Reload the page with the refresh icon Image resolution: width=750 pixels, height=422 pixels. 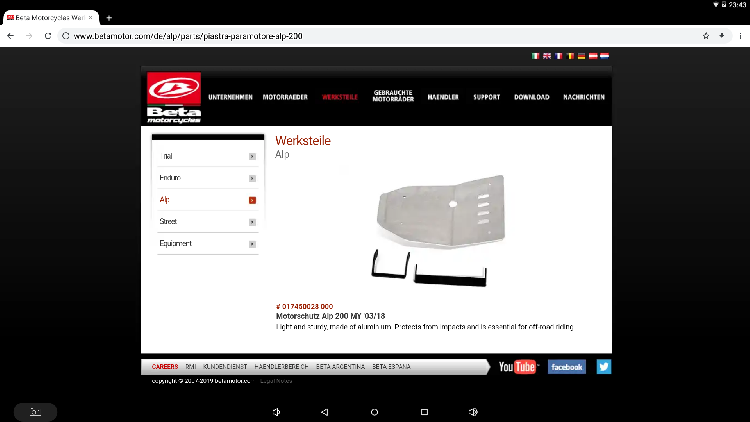(48, 36)
